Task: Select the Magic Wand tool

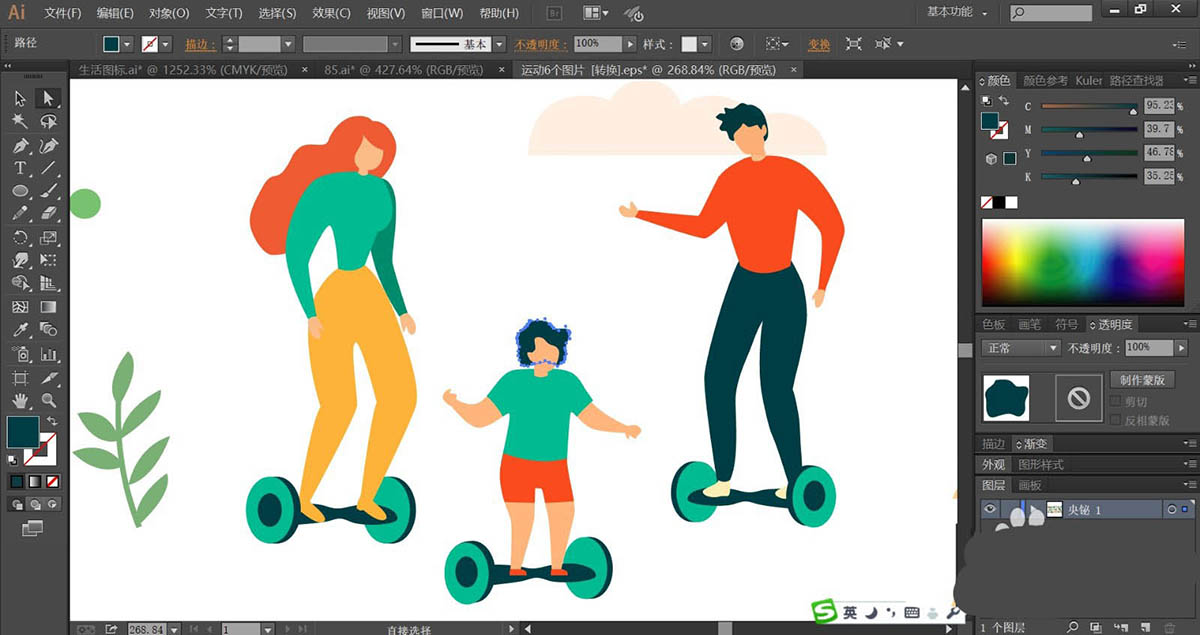Action: (x=20, y=121)
